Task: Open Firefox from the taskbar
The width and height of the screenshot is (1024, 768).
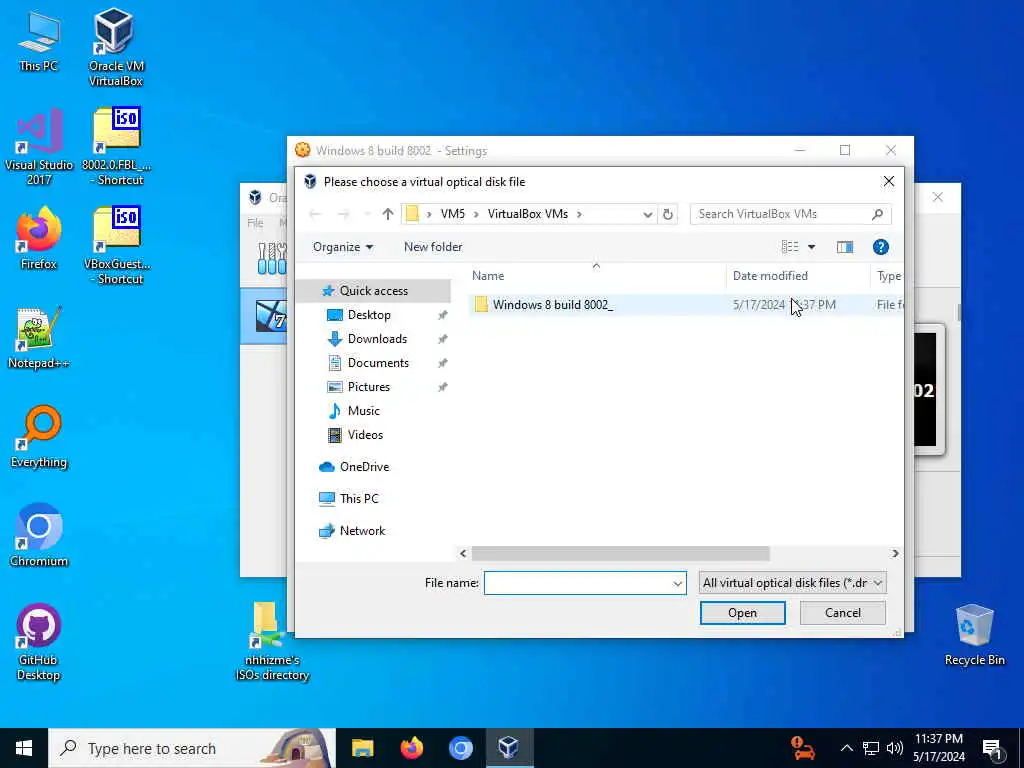Action: tap(411, 748)
